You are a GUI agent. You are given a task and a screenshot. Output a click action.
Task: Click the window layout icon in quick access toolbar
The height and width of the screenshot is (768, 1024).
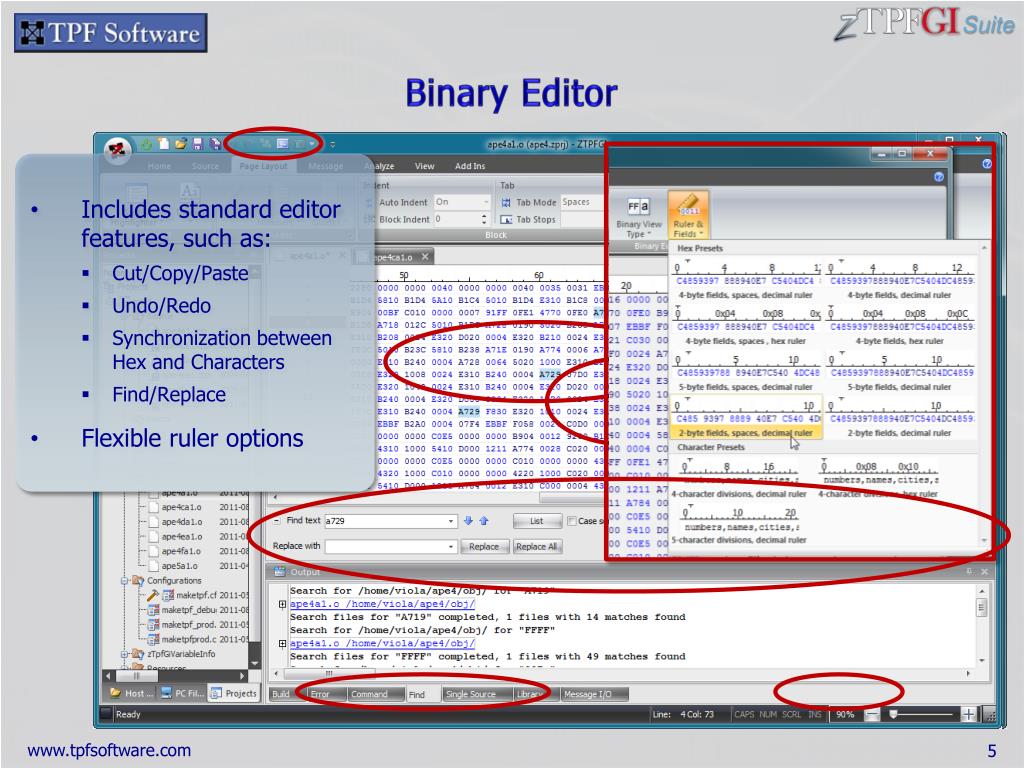click(x=283, y=143)
